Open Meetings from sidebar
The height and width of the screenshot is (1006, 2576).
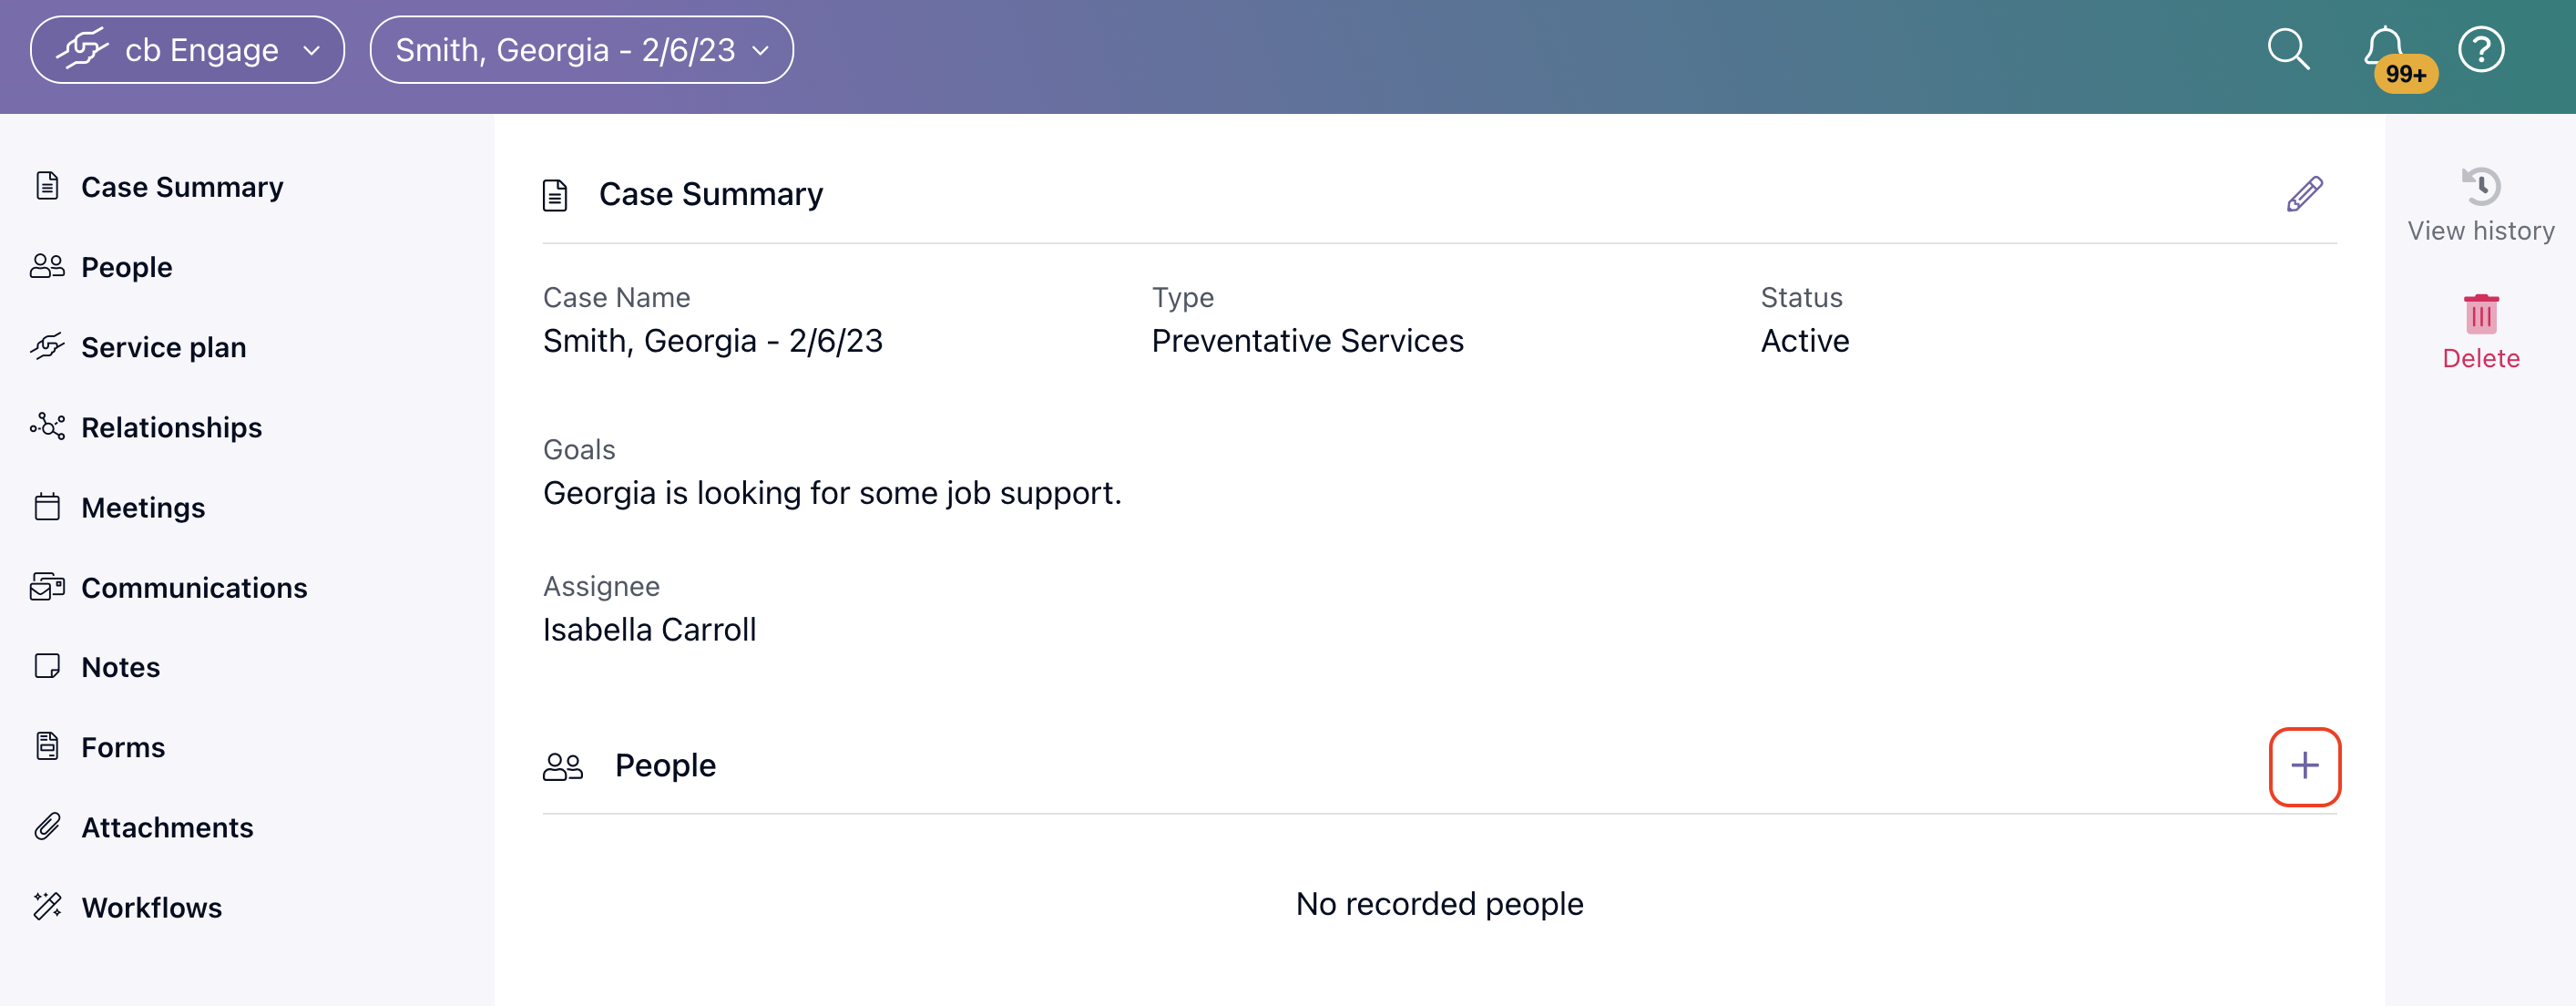click(x=143, y=507)
